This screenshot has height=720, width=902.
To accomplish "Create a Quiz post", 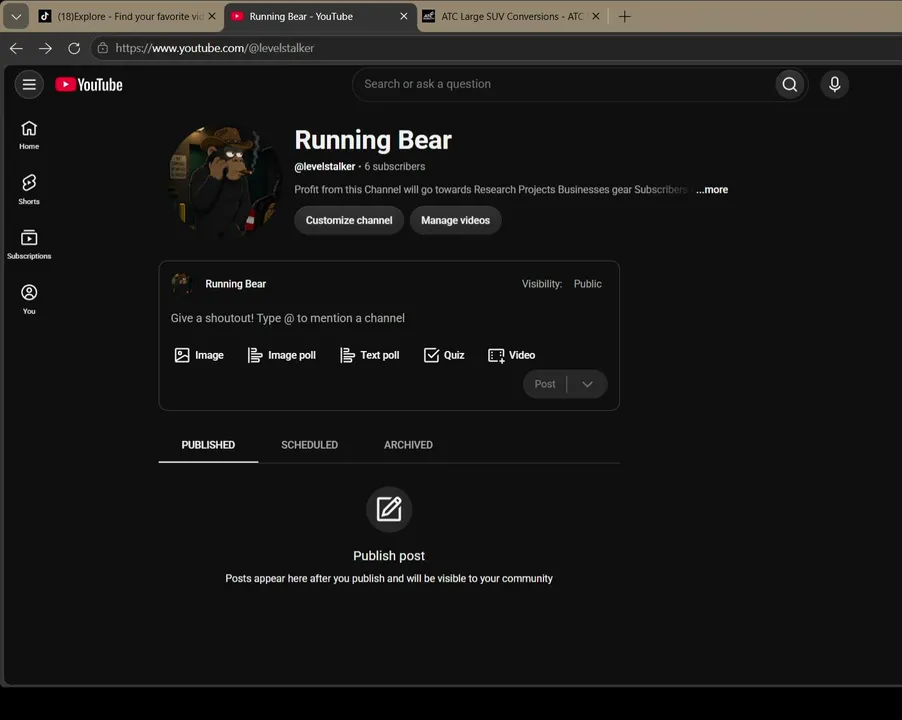I will [x=444, y=355].
